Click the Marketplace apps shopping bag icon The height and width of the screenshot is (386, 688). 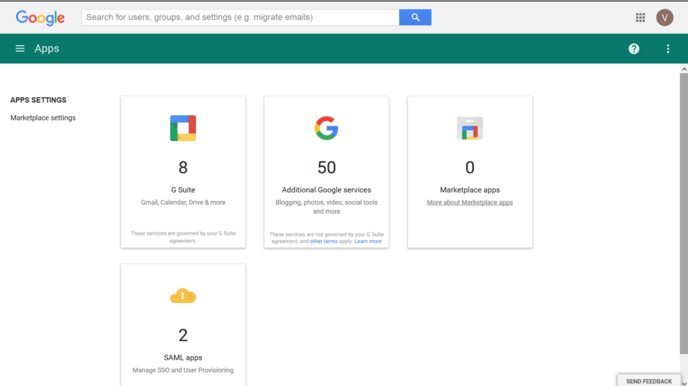click(x=469, y=128)
